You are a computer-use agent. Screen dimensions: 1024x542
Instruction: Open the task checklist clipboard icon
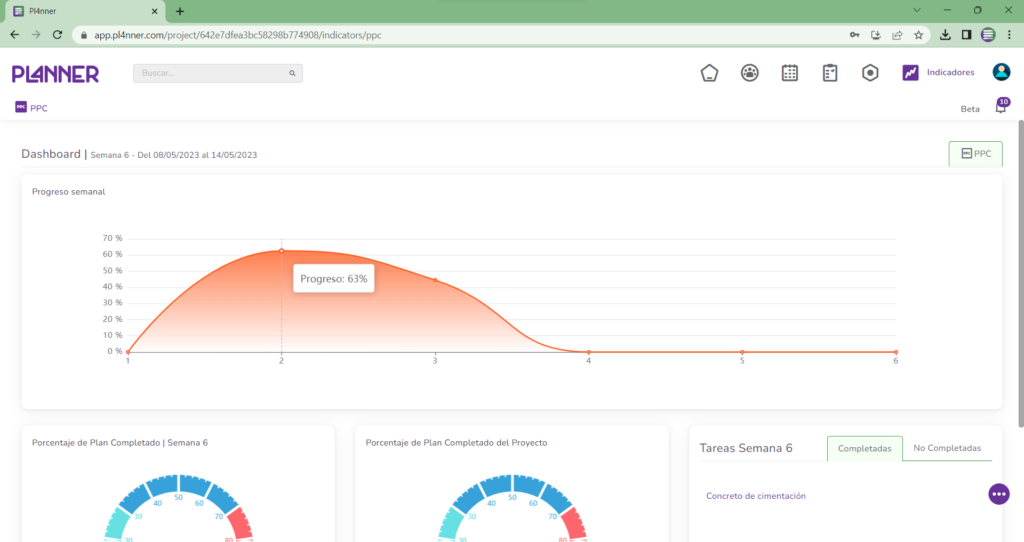(829, 73)
